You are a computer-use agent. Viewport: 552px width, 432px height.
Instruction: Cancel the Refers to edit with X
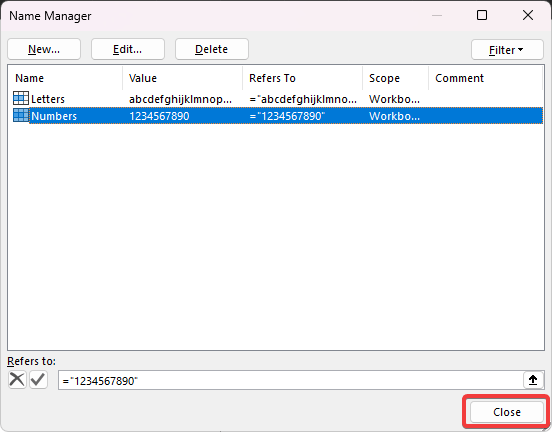click(x=17, y=380)
